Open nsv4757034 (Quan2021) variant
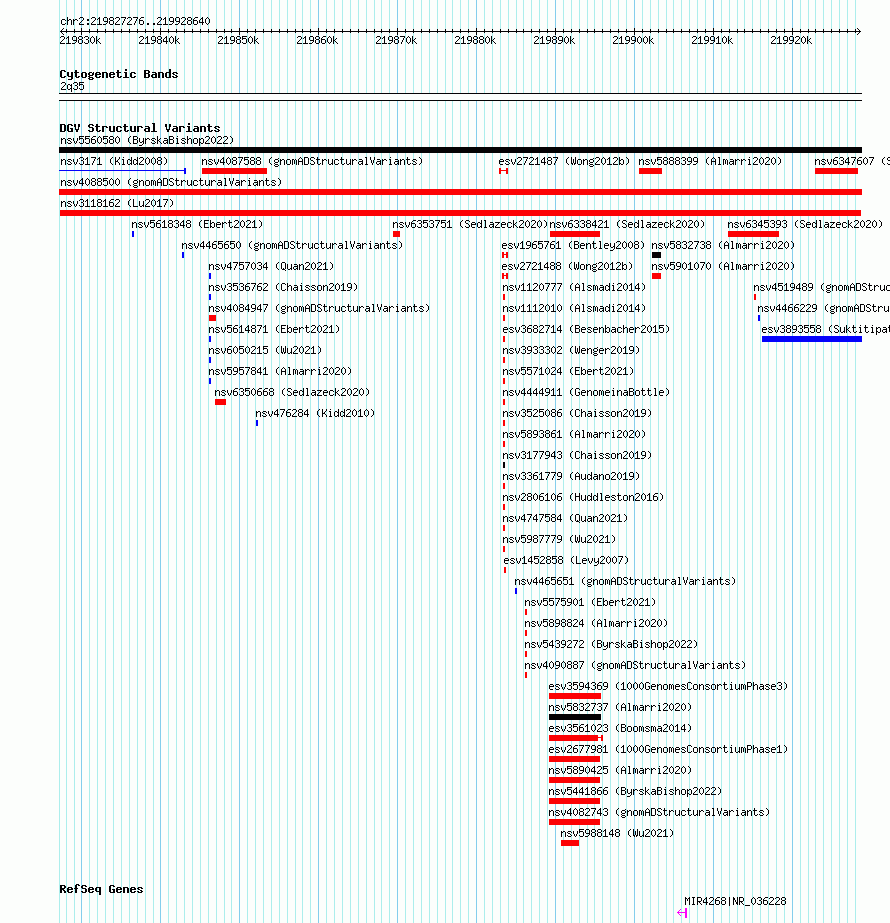 tap(271, 266)
